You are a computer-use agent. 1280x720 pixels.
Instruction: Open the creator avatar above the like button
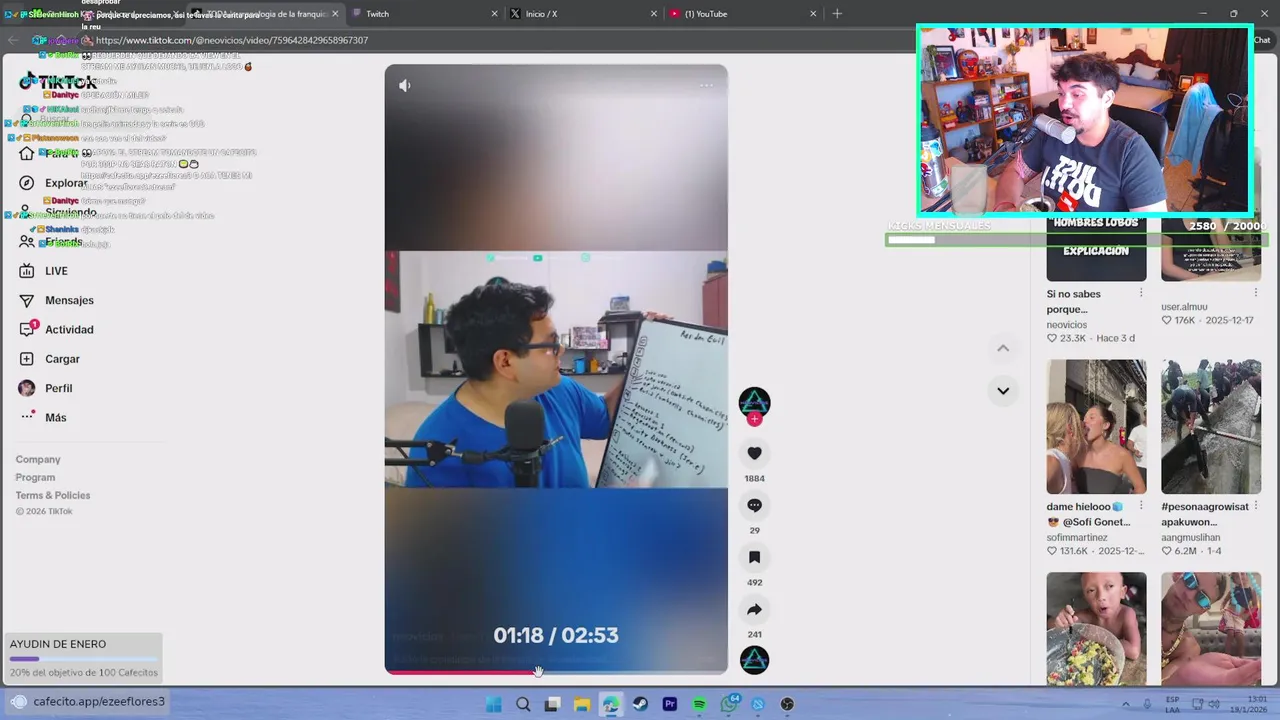(754, 402)
